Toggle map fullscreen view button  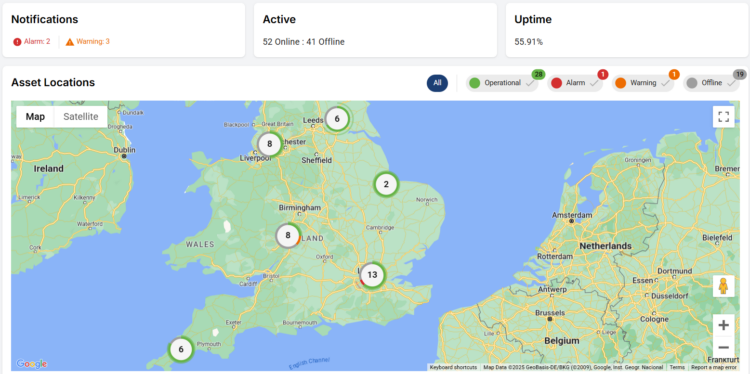click(x=723, y=117)
